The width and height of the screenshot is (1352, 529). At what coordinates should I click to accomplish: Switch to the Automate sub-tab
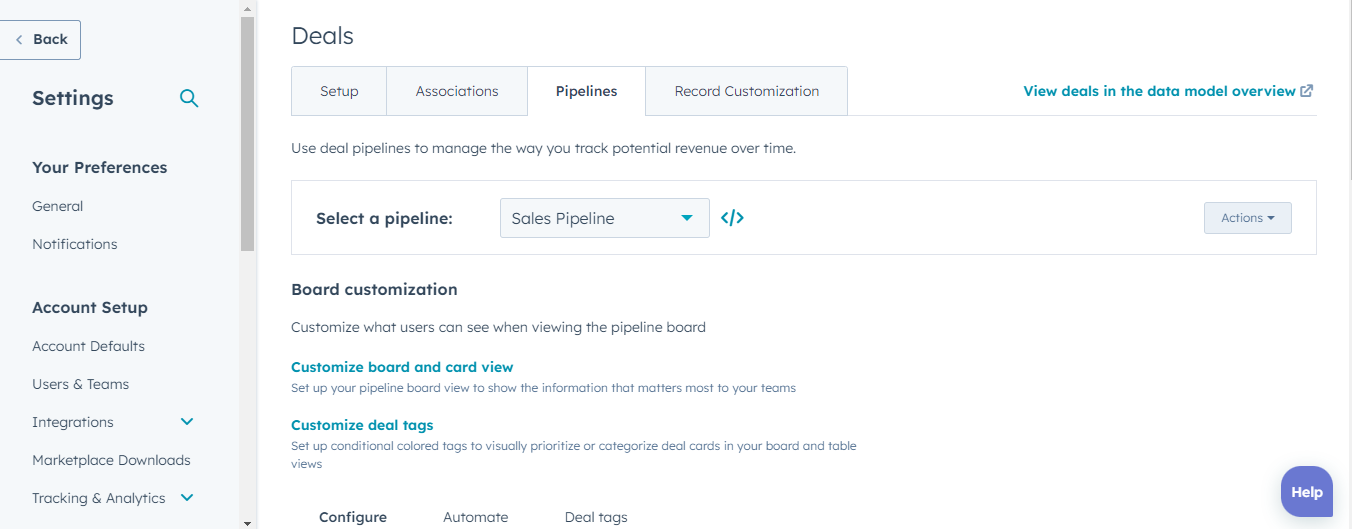(x=476, y=517)
